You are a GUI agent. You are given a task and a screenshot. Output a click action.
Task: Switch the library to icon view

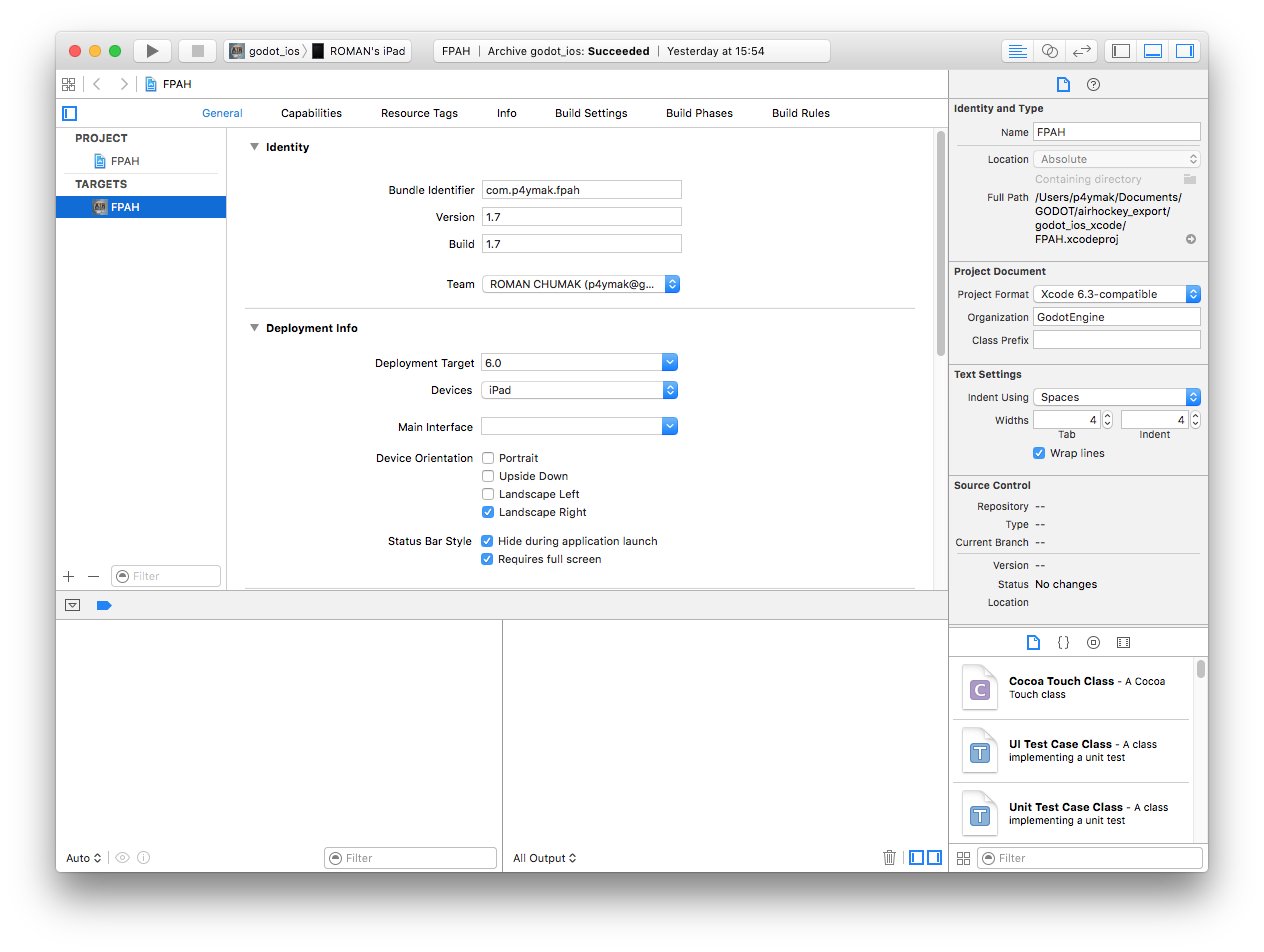click(964, 858)
